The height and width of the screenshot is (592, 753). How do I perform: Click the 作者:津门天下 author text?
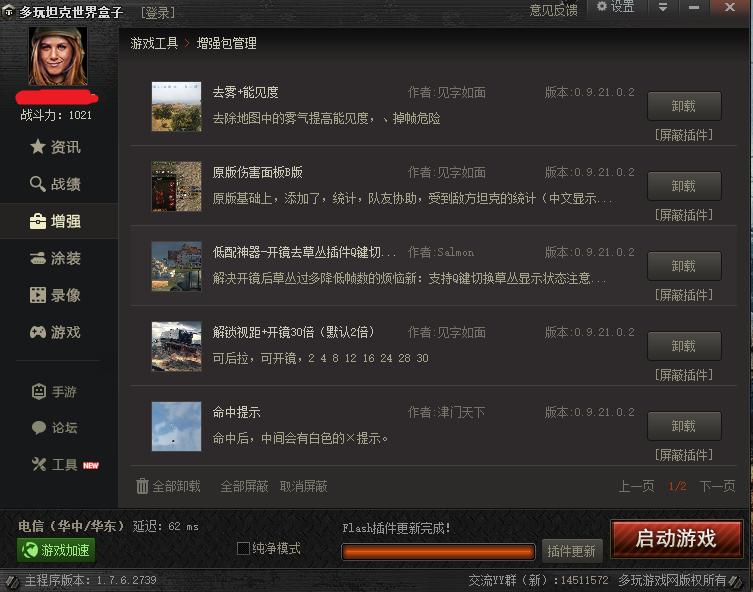click(447, 412)
